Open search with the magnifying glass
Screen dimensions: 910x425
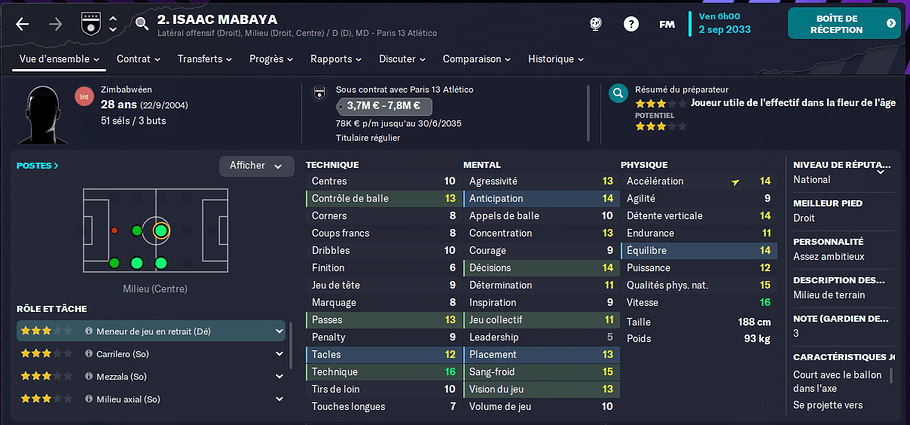(x=142, y=24)
